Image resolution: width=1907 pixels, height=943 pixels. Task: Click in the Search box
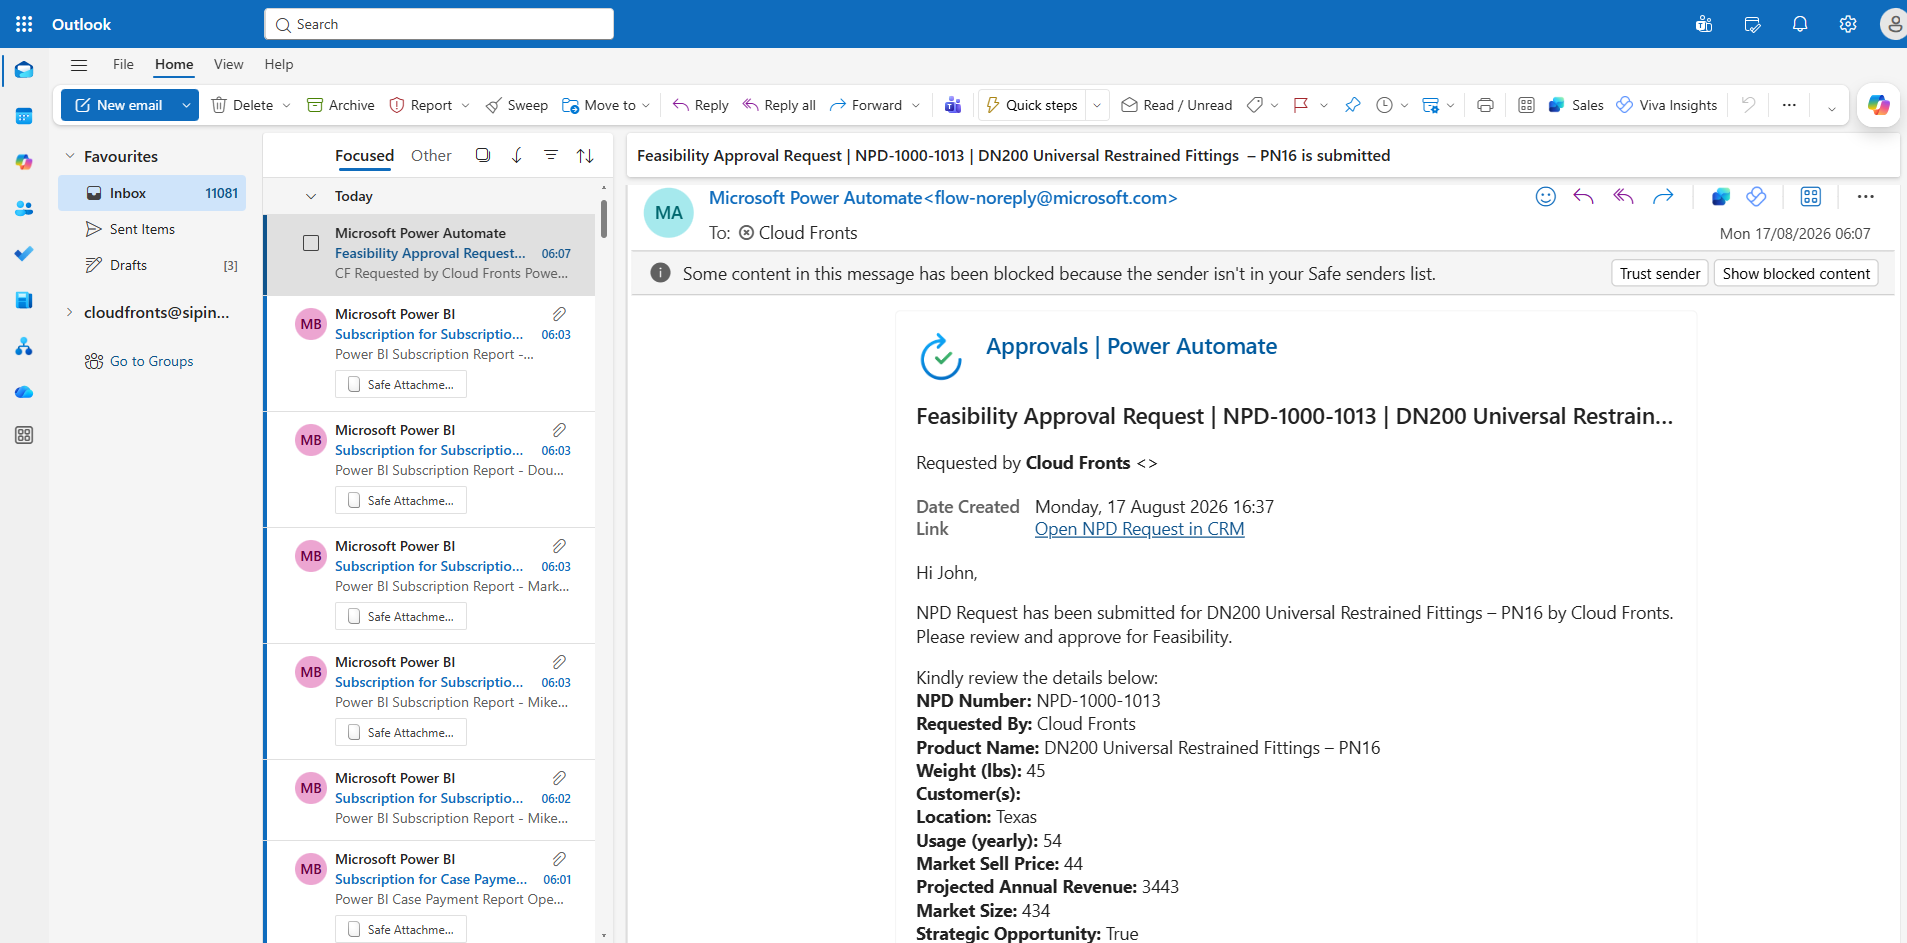click(x=439, y=24)
